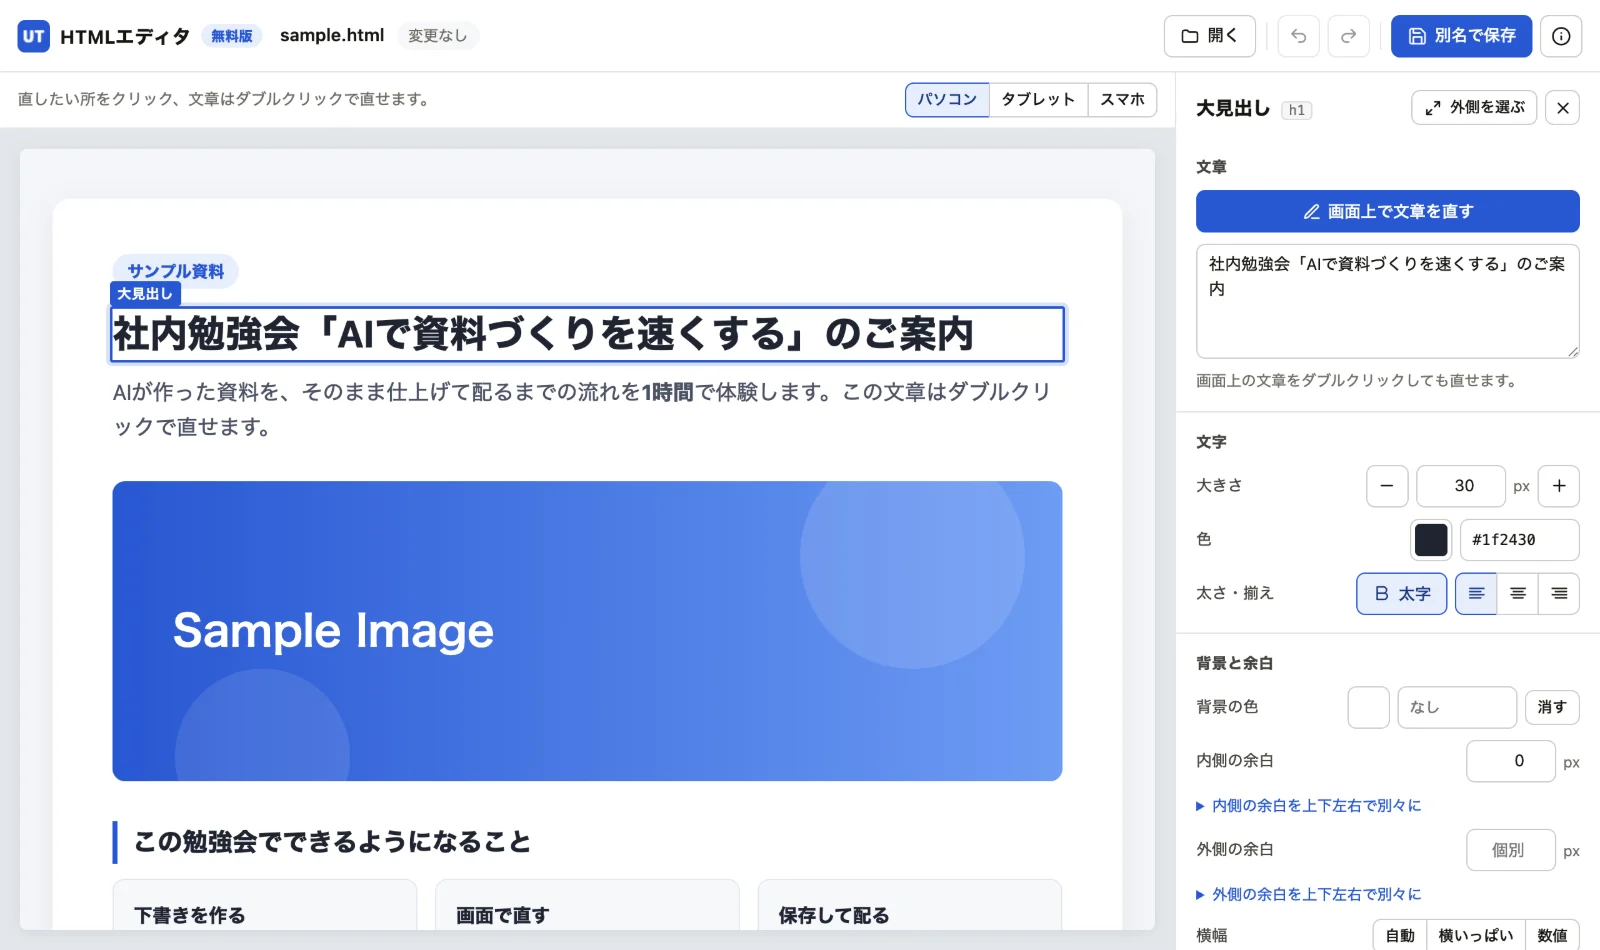Screen dimensions: 1600x950
Task: Select the 画面で直す card
Action: 587,905
